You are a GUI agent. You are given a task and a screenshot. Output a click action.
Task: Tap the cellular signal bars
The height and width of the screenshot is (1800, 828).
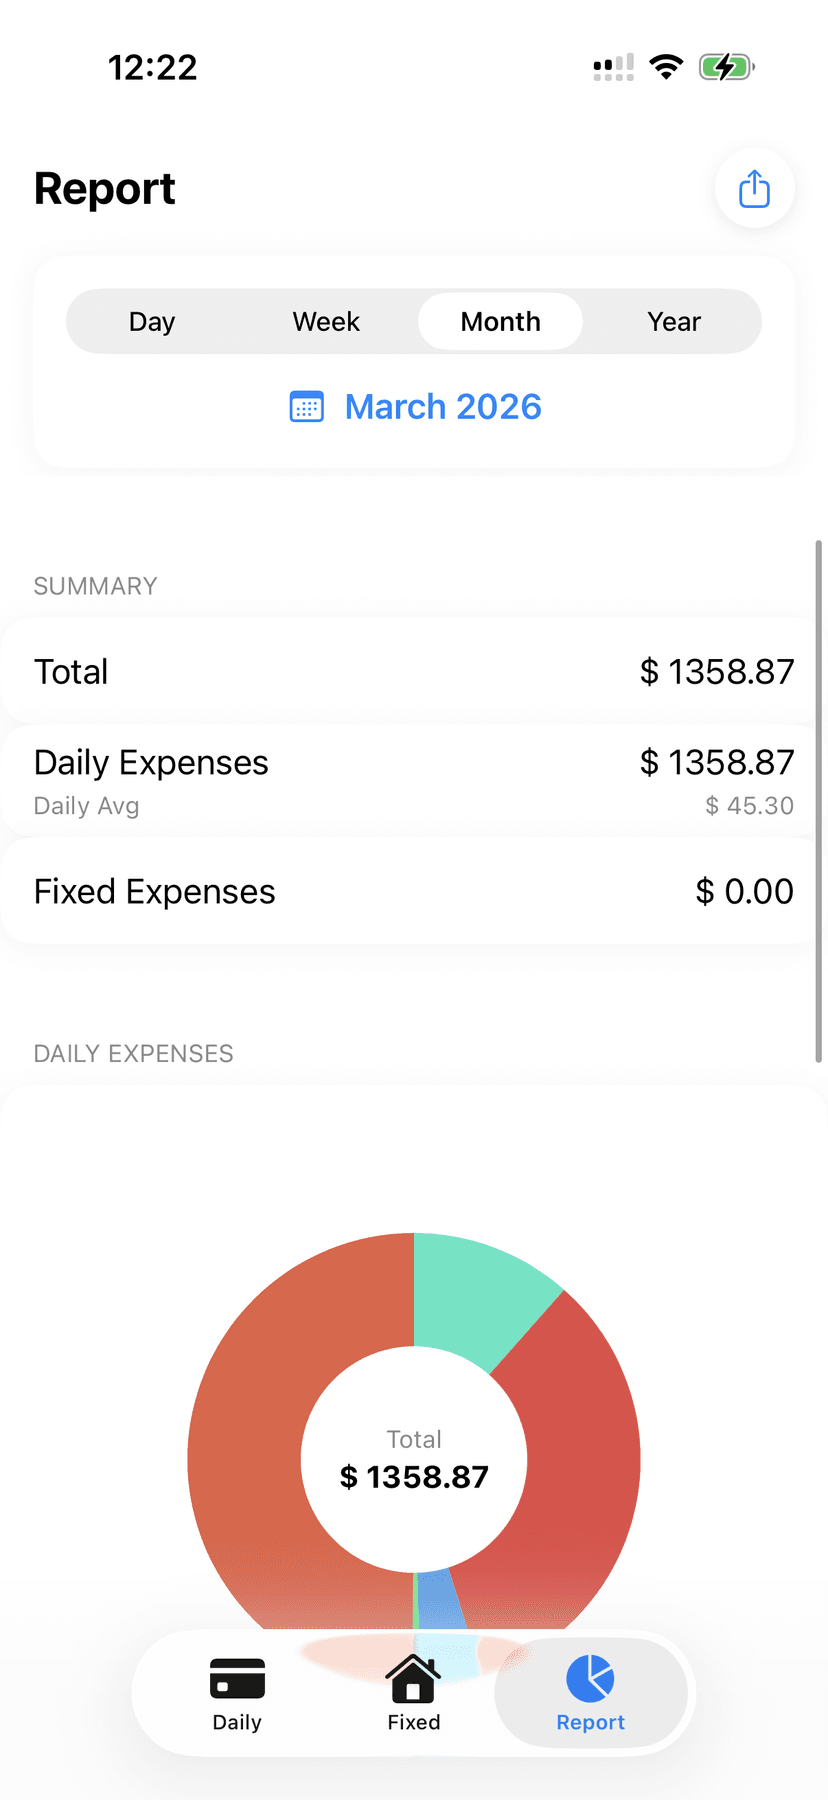point(613,68)
